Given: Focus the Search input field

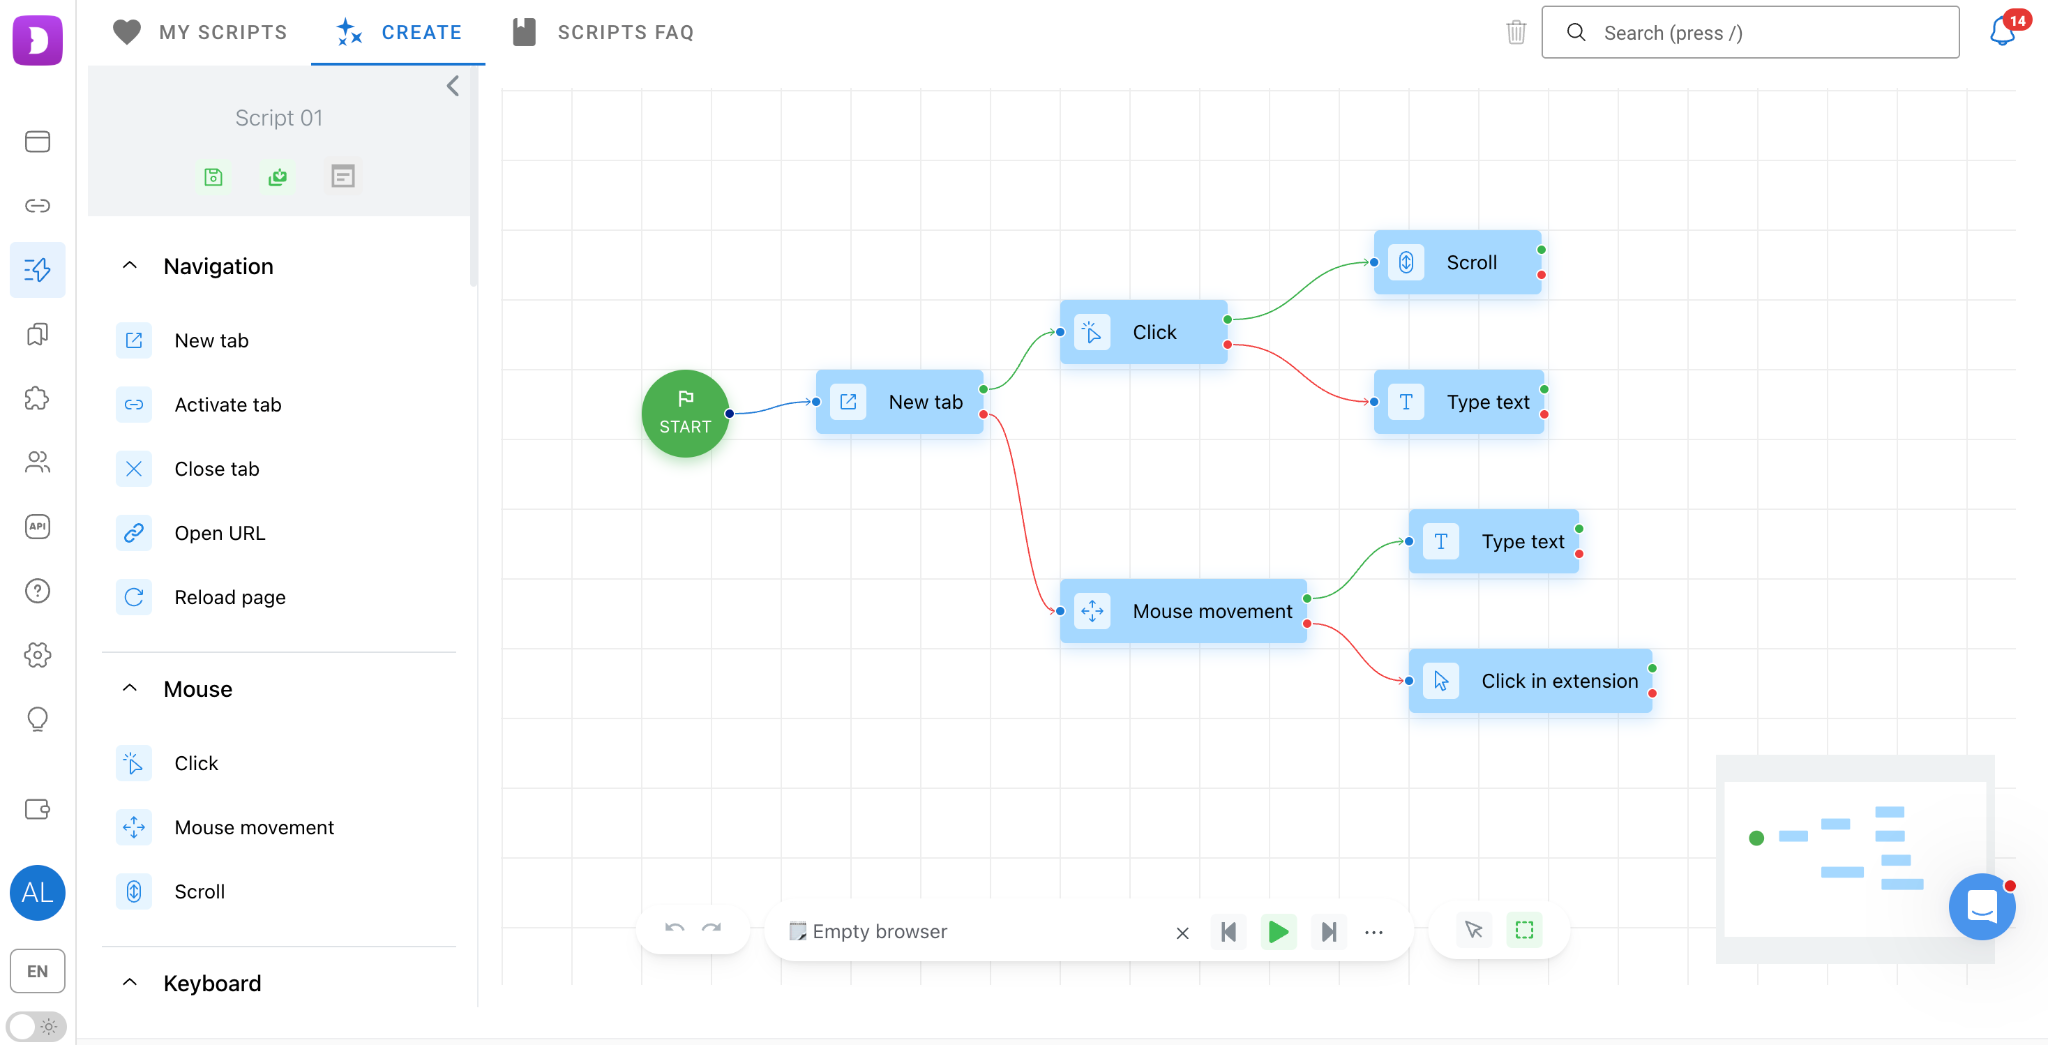Looking at the screenshot, I should [x=1750, y=32].
